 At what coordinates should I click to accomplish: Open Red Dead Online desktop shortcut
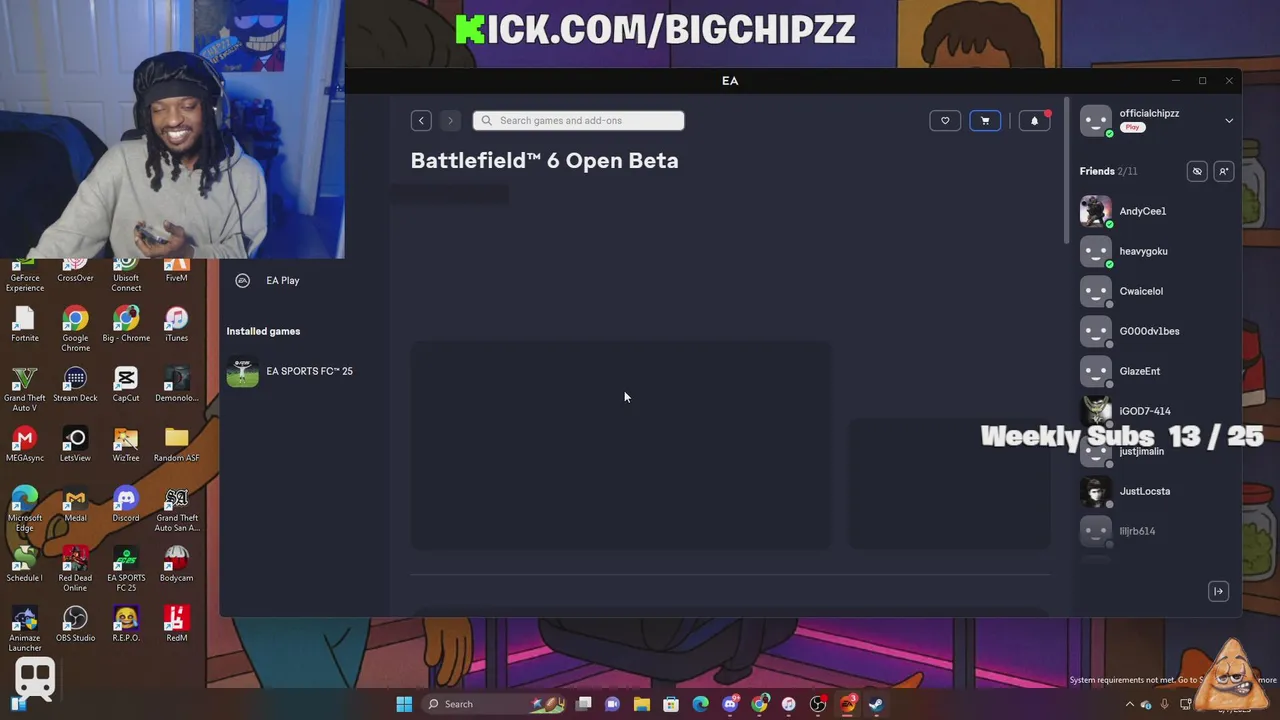(x=75, y=568)
